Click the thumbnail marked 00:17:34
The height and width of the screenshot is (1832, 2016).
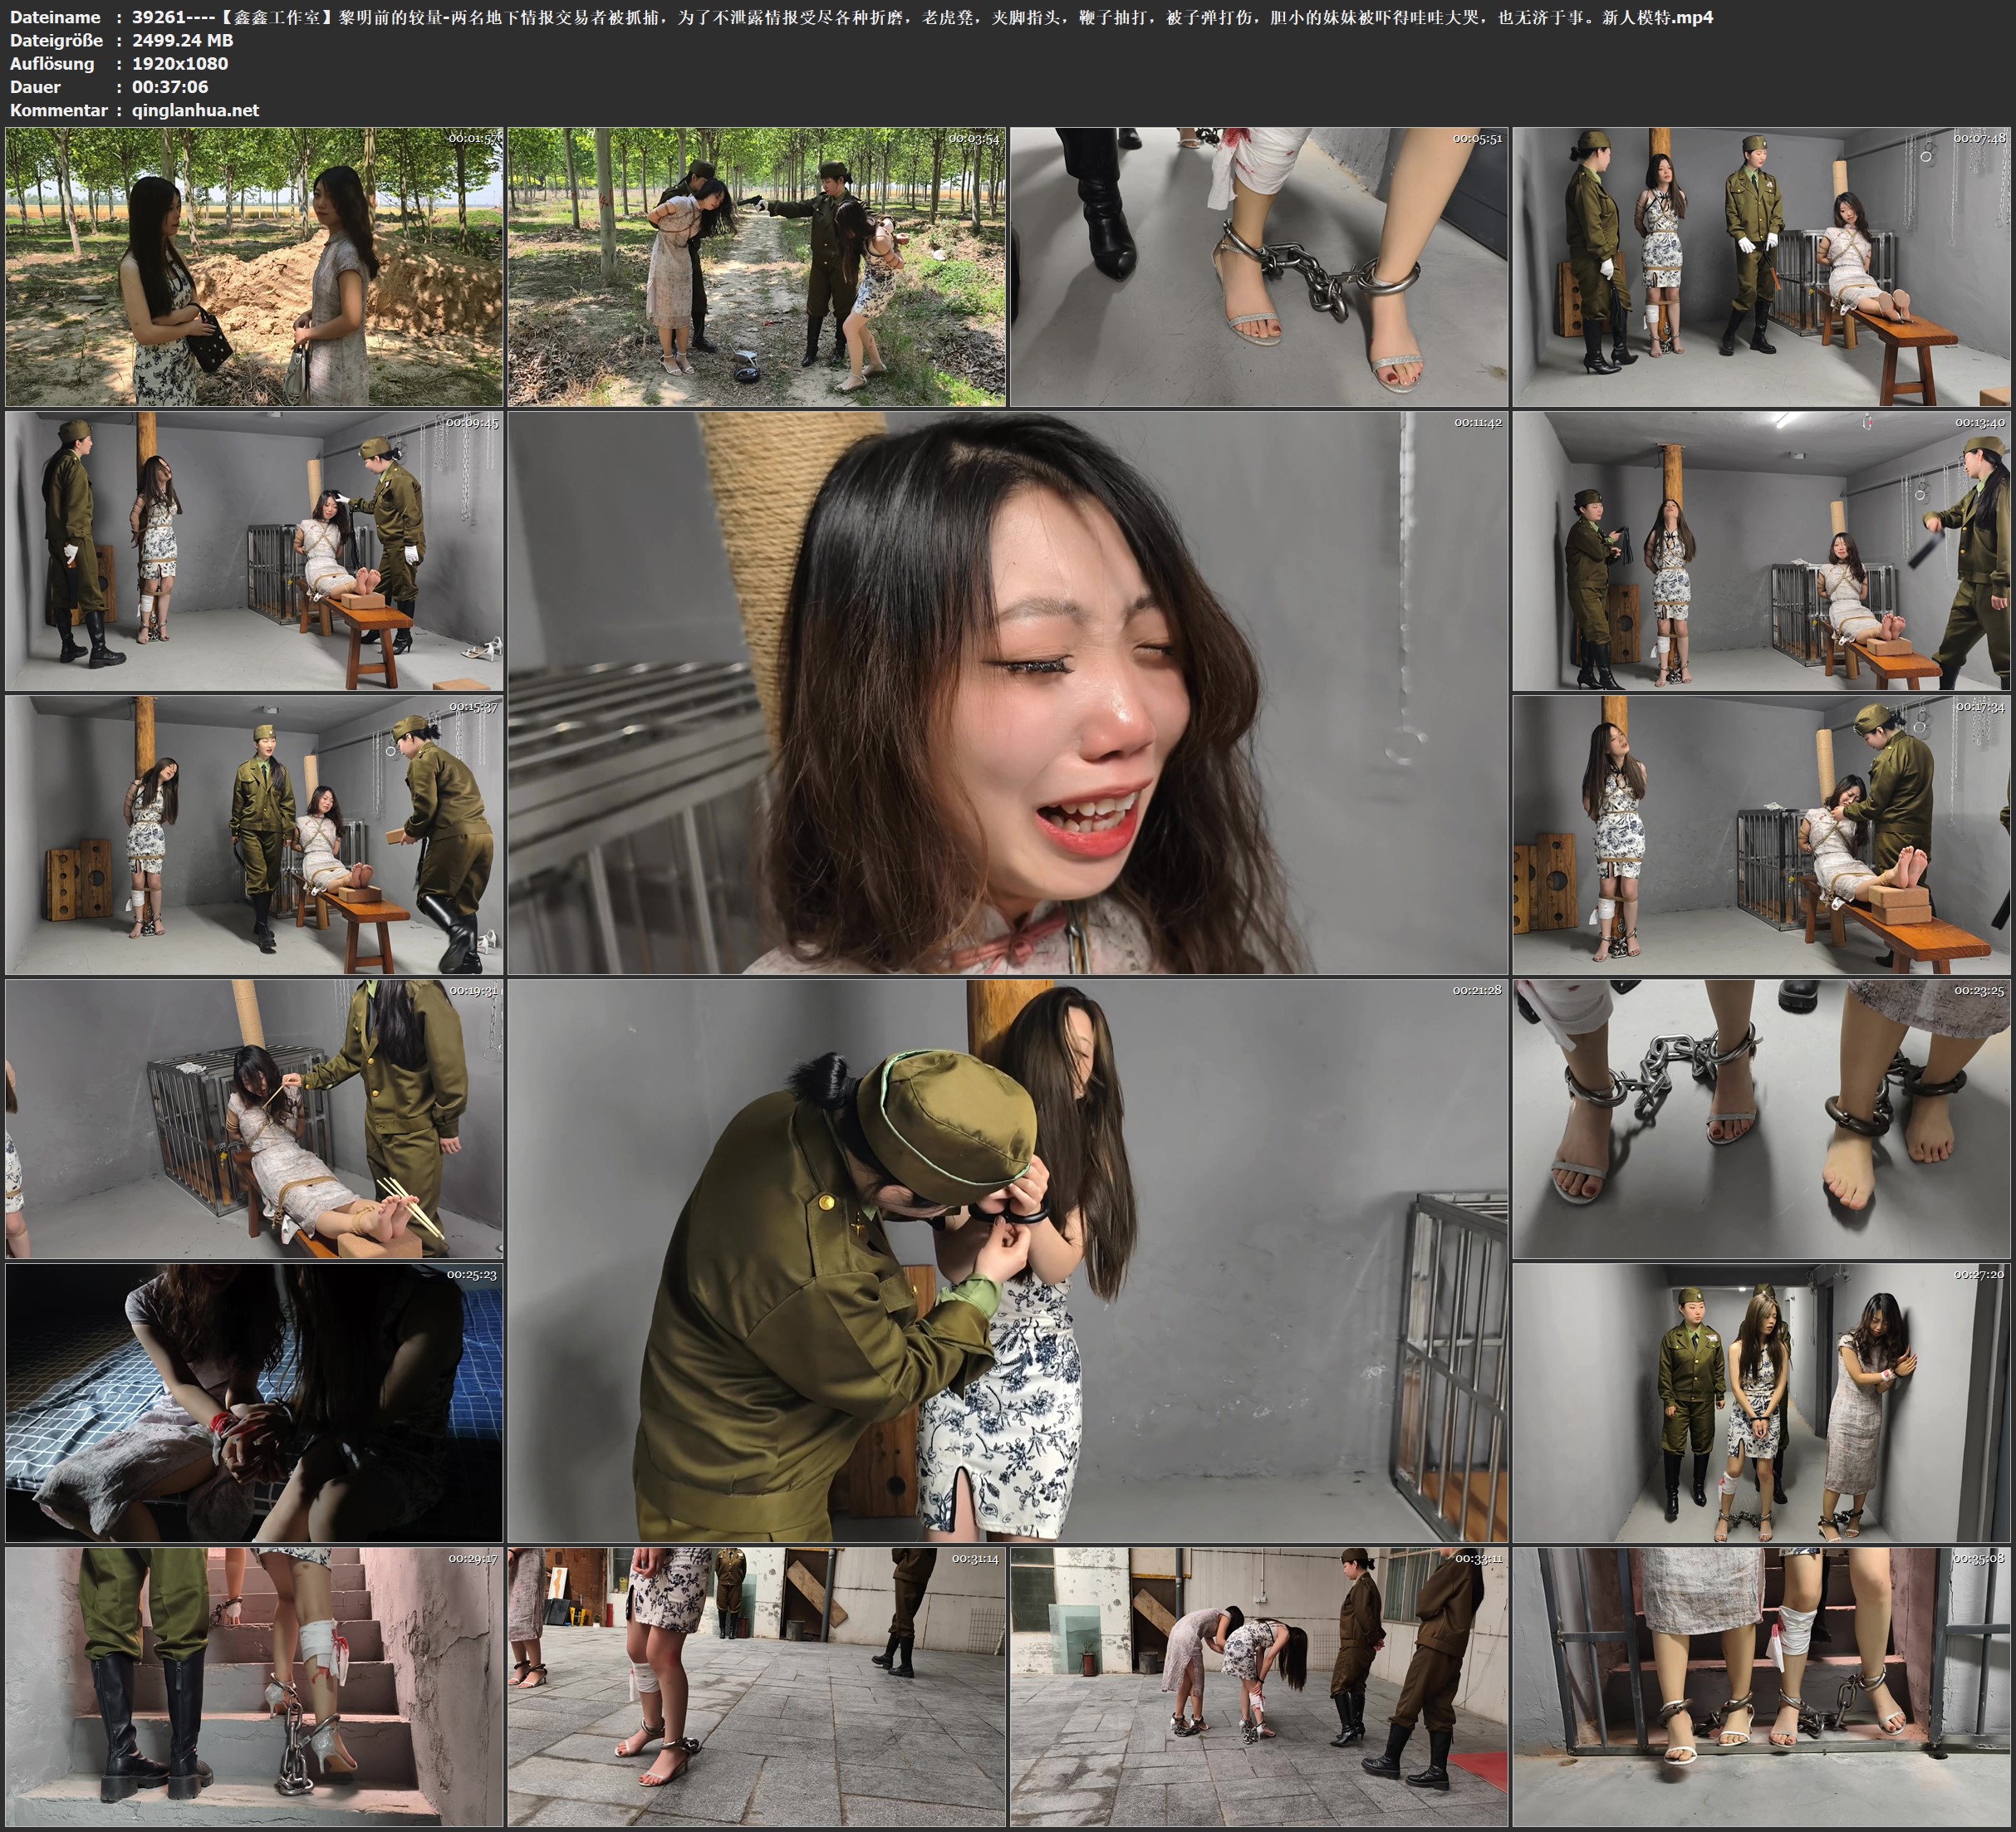click(1762, 835)
